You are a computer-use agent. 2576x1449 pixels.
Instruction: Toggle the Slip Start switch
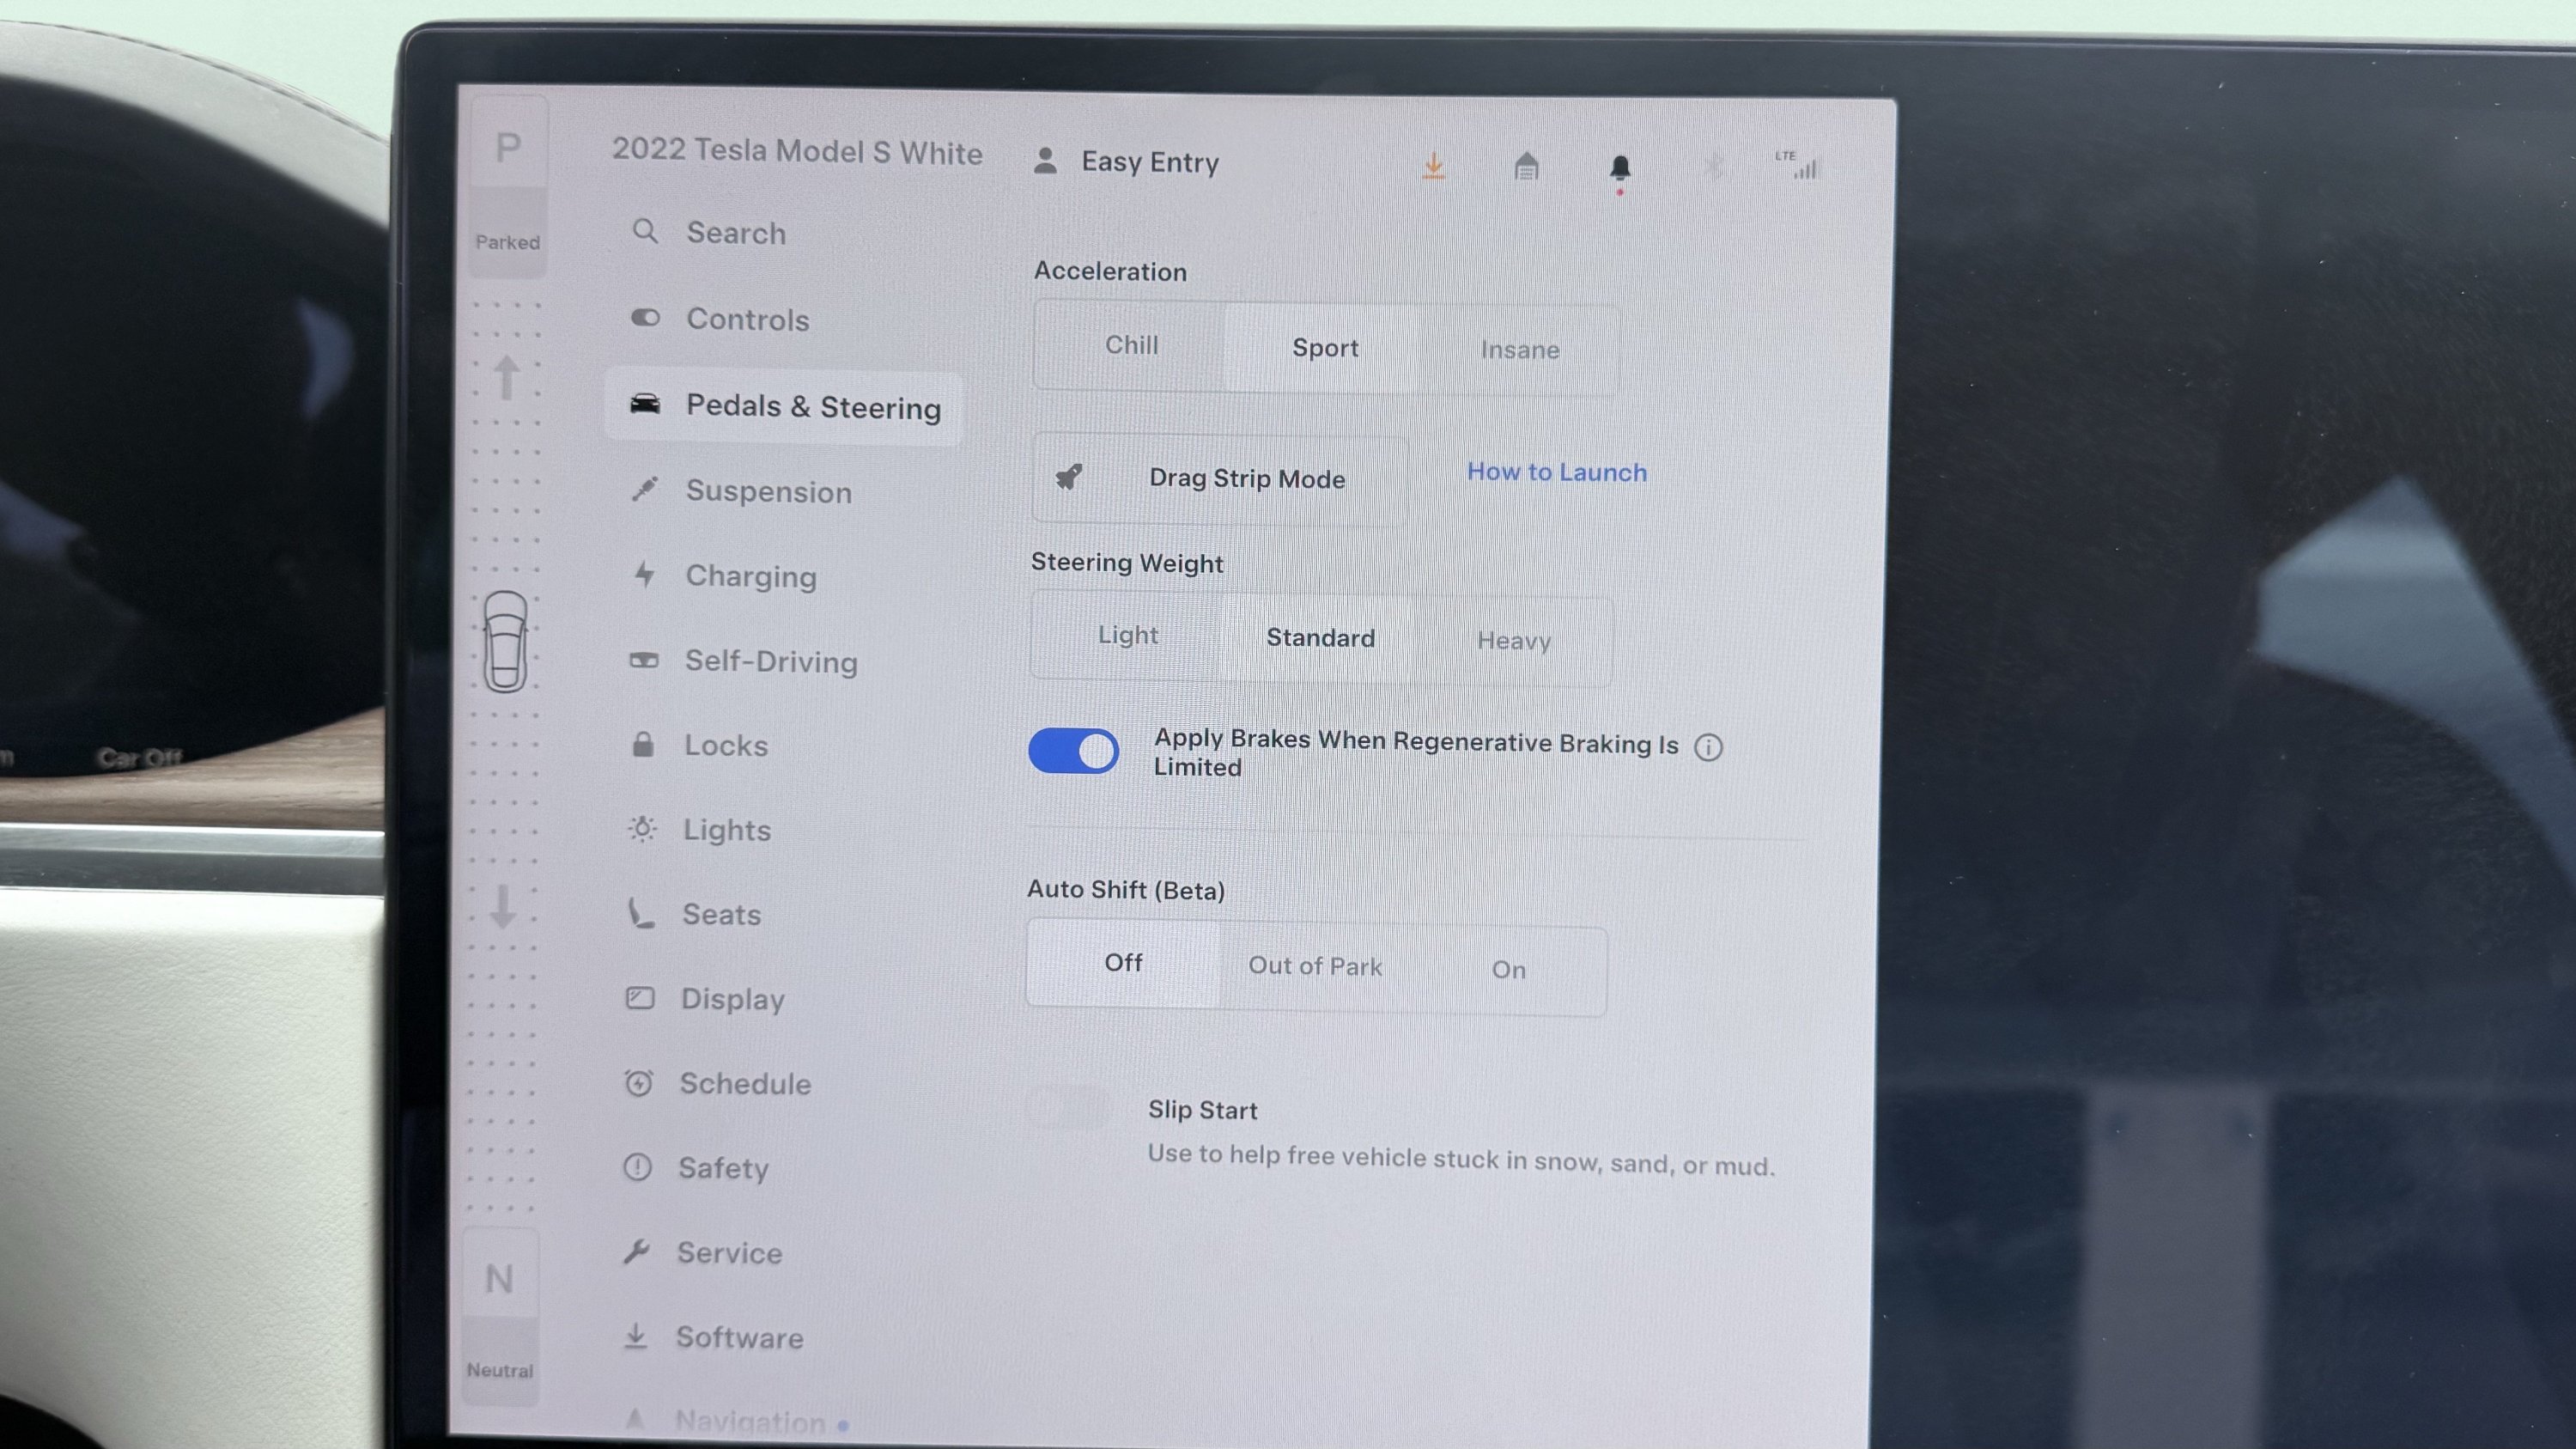[1068, 1107]
